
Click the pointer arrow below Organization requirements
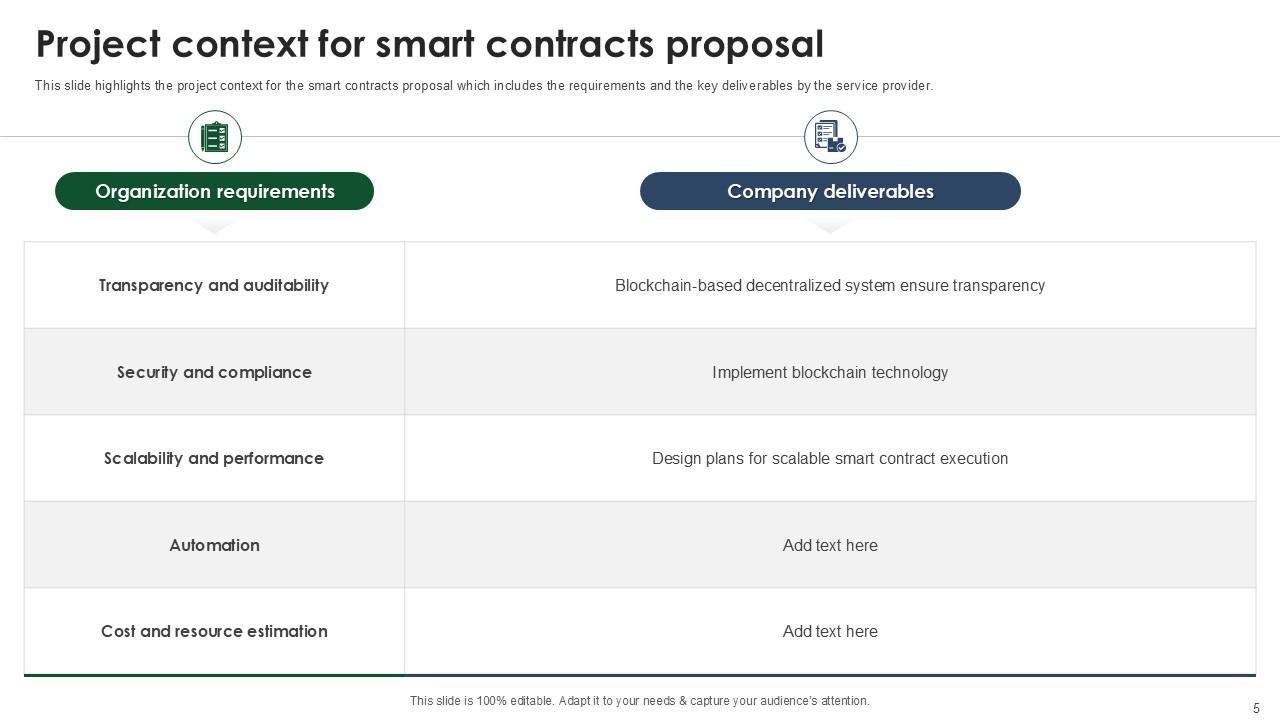coord(215,227)
